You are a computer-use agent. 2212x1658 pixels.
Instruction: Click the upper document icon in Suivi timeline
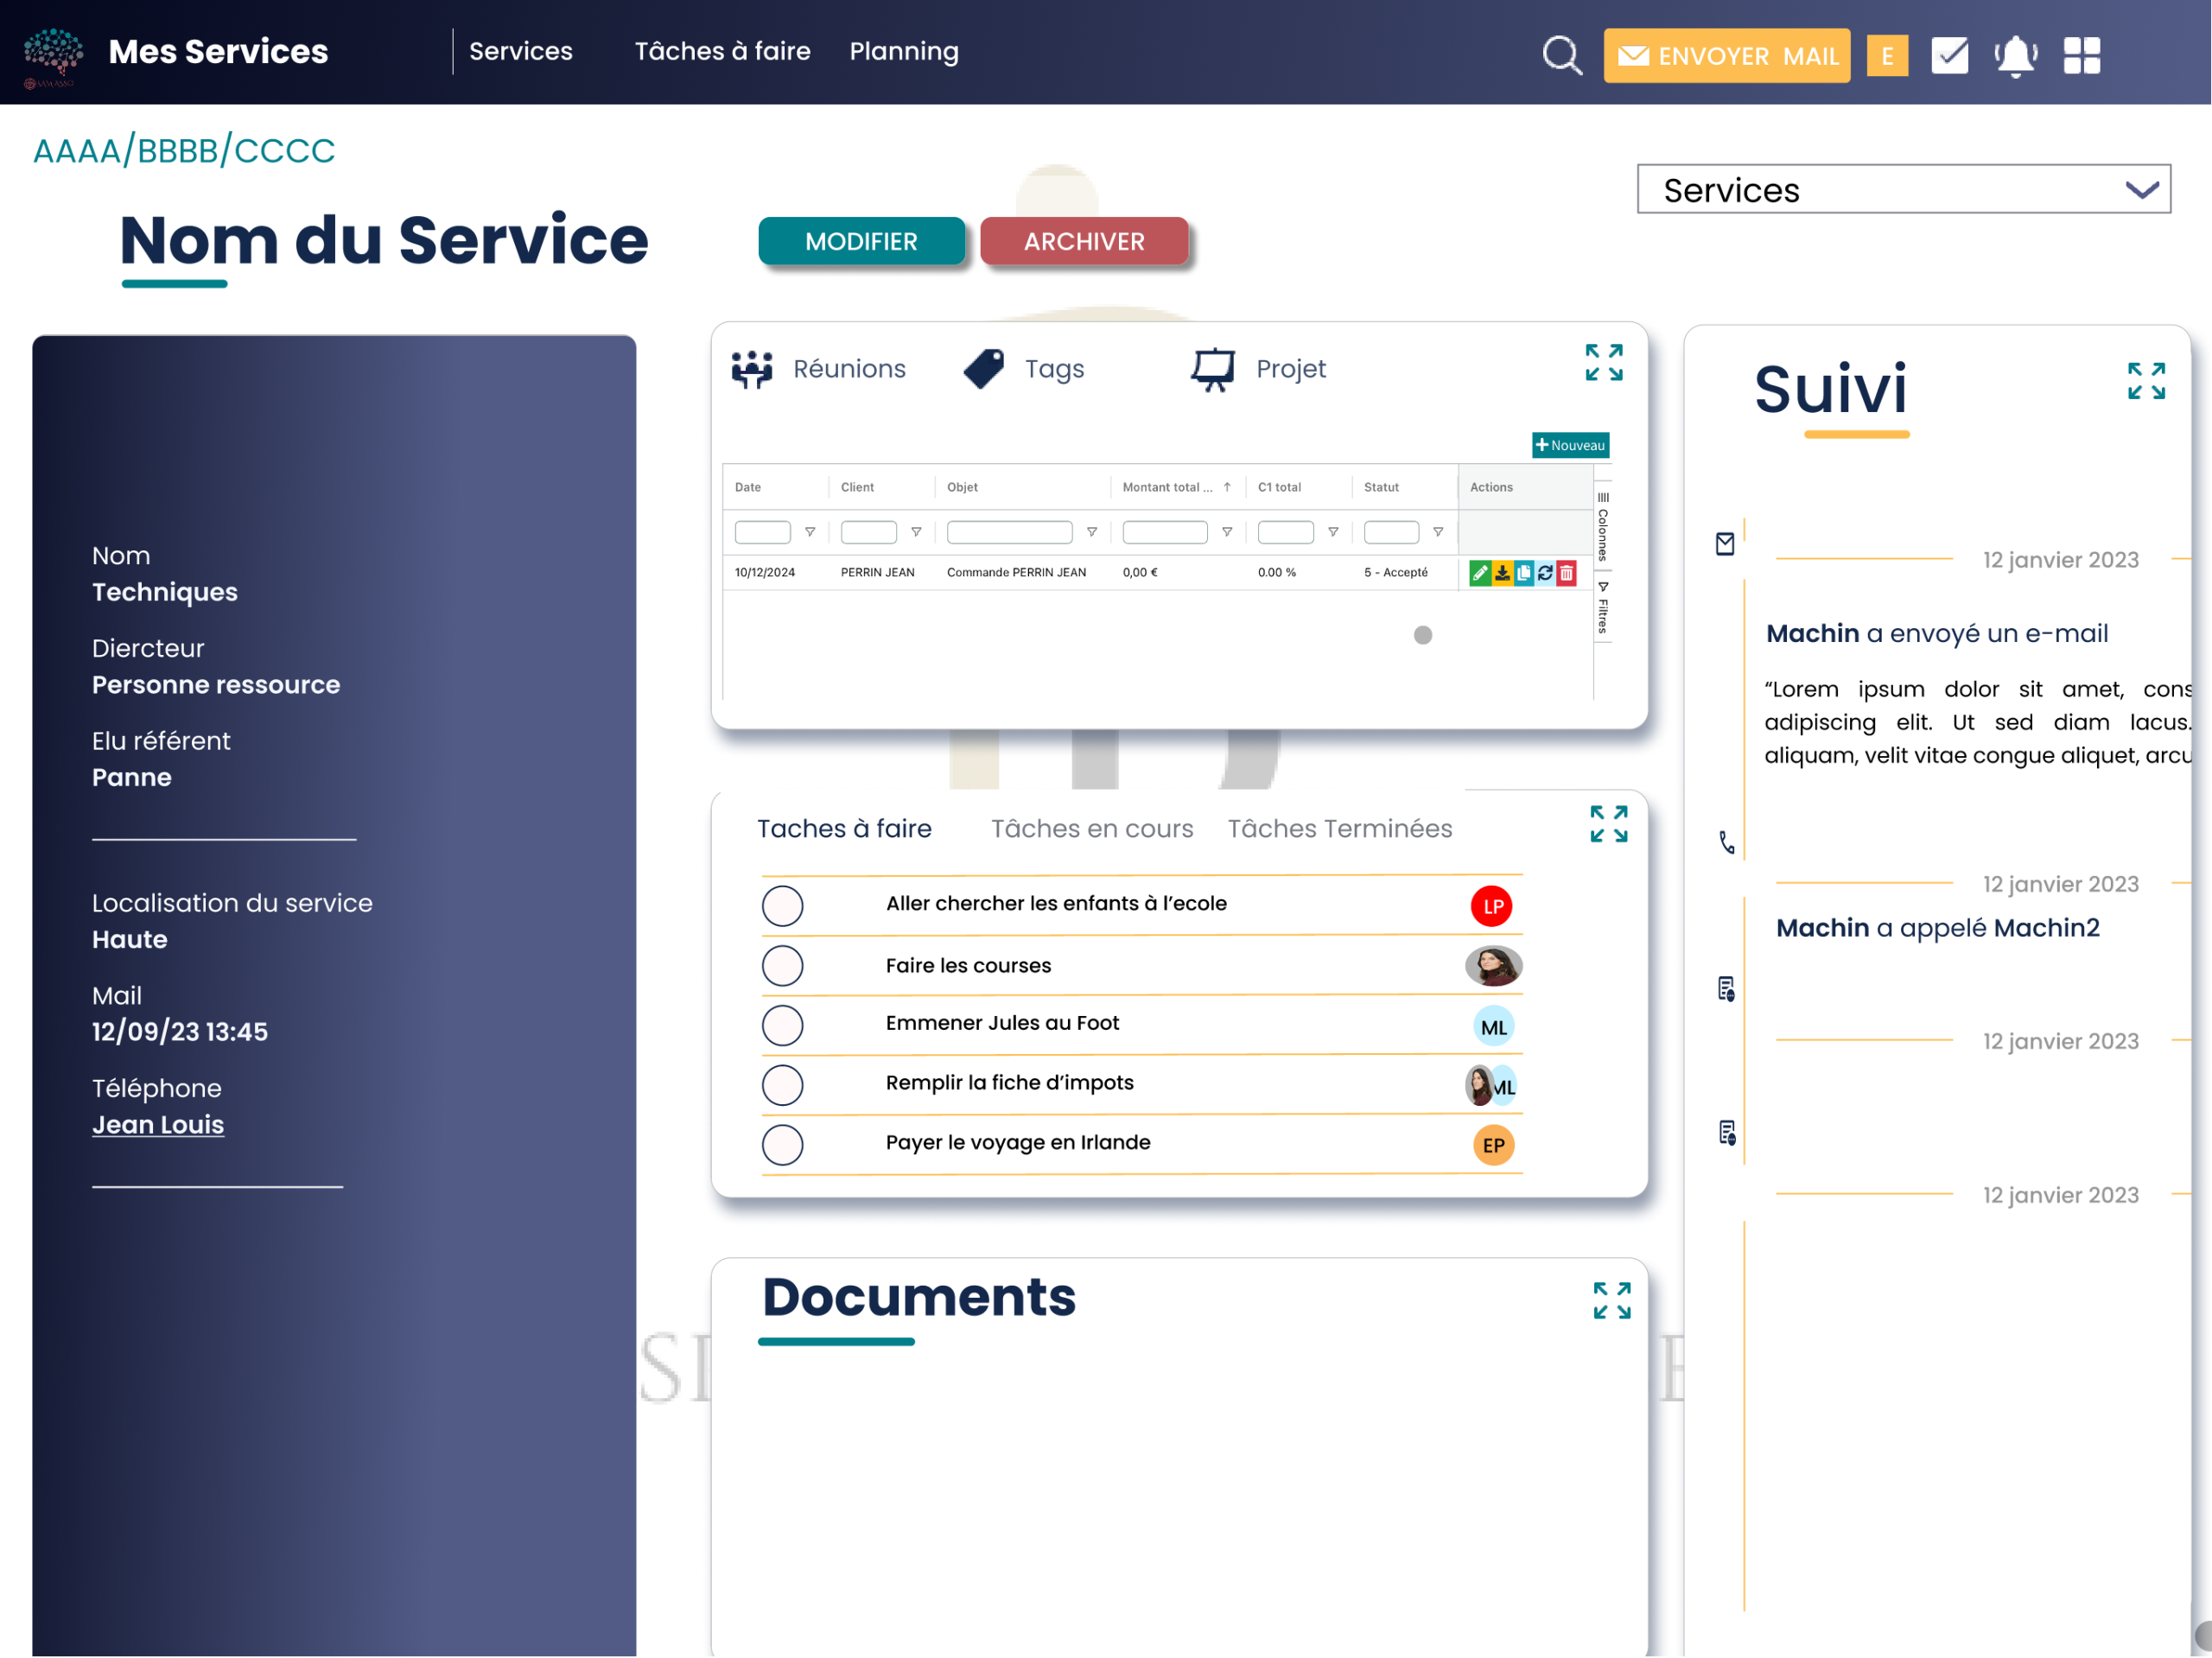(x=1726, y=989)
